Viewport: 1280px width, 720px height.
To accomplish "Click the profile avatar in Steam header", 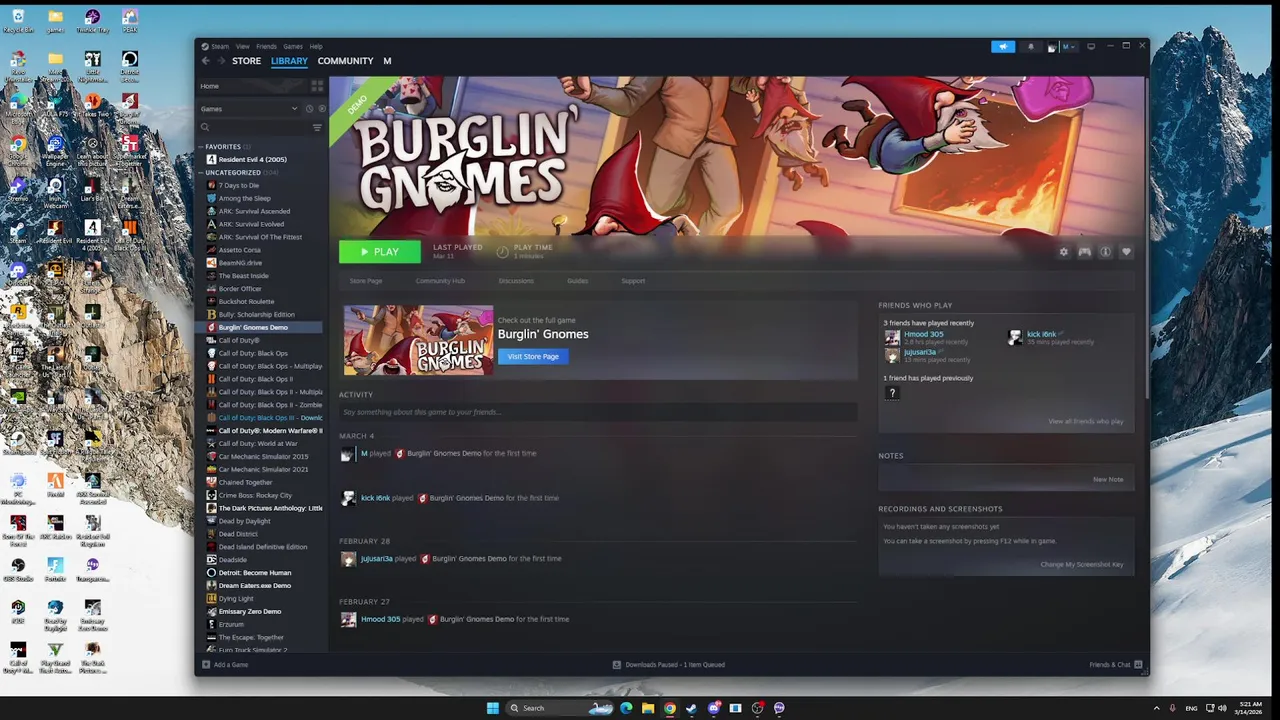I will click(x=1052, y=46).
